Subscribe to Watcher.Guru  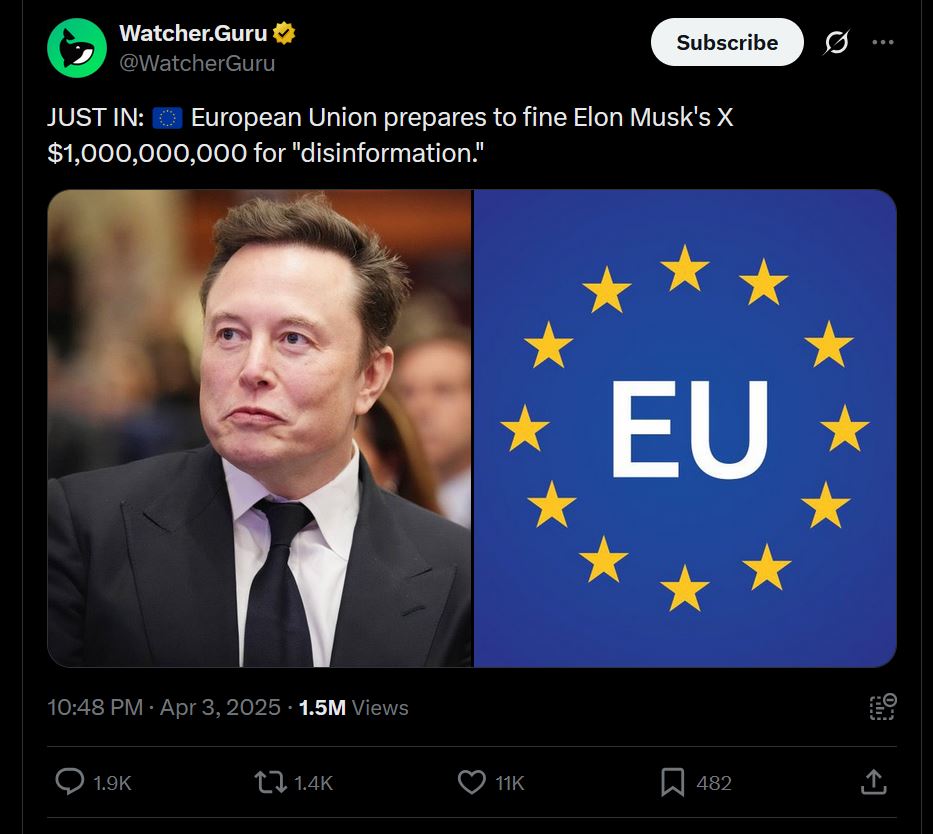(727, 42)
